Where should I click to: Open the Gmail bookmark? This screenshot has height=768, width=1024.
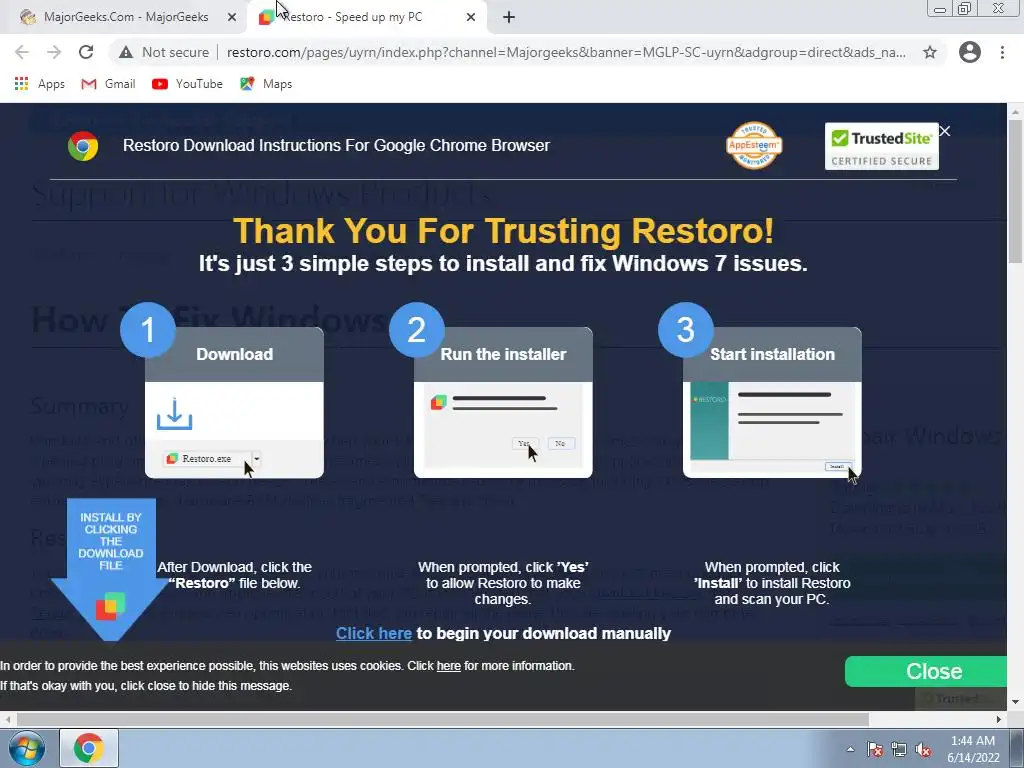click(x=108, y=84)
